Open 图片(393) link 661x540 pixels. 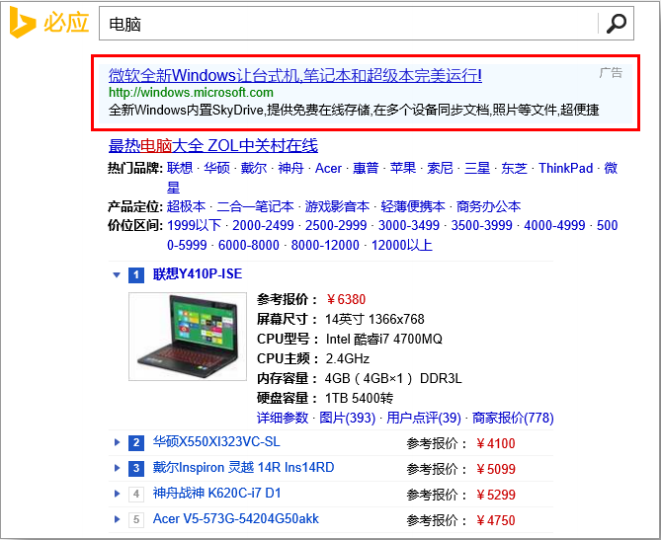pyautogui.click(x=347, y=418)
